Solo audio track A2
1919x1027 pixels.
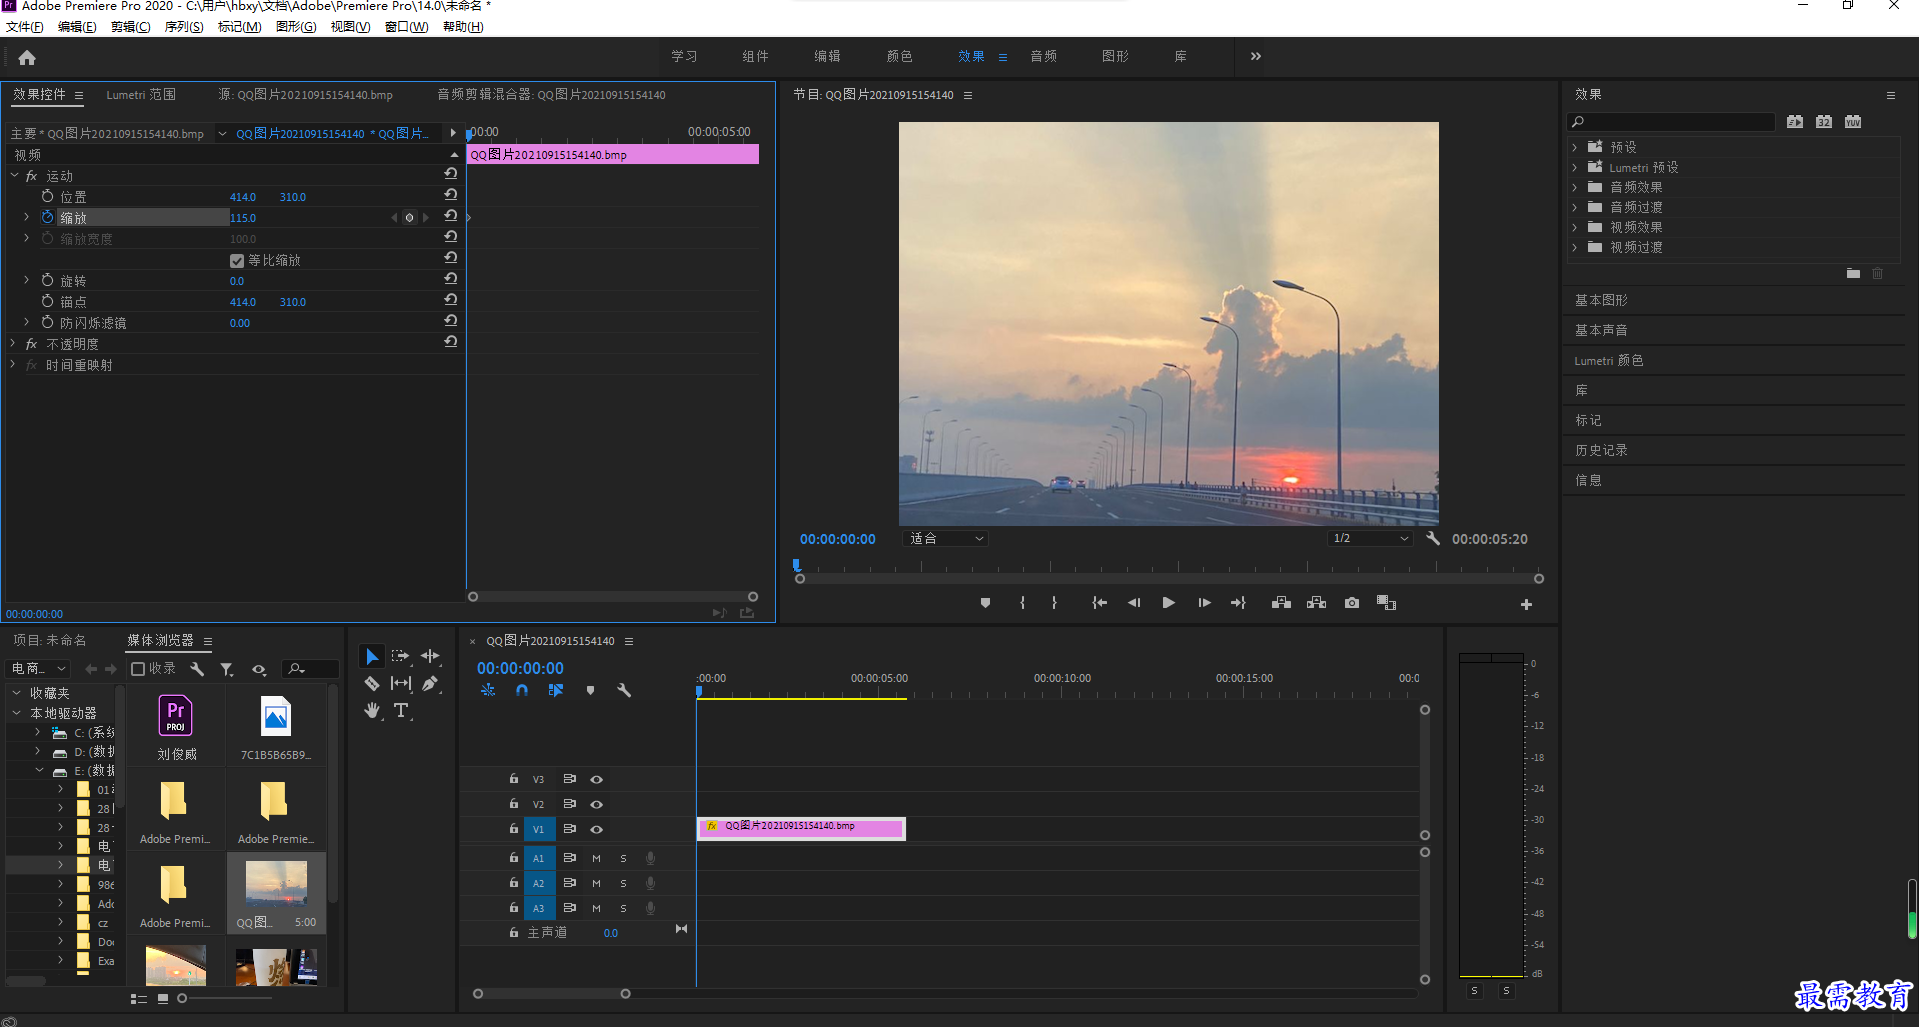pos(623,883)
